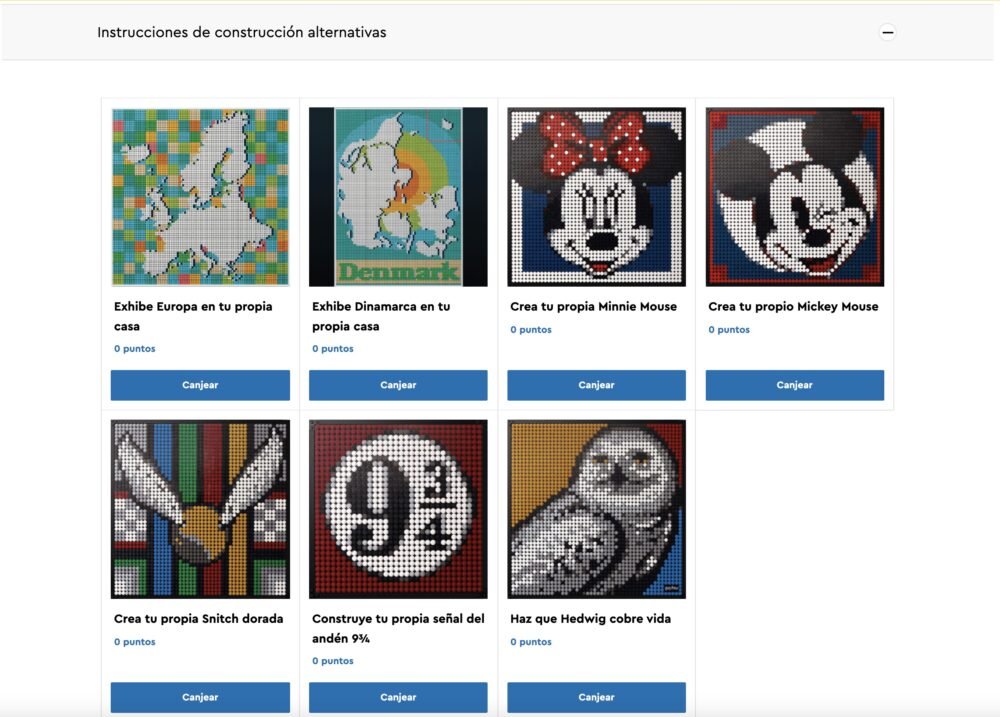
Task: Collapse the Instrucciones de construcción alternativas section
Action: pos(887,32)
